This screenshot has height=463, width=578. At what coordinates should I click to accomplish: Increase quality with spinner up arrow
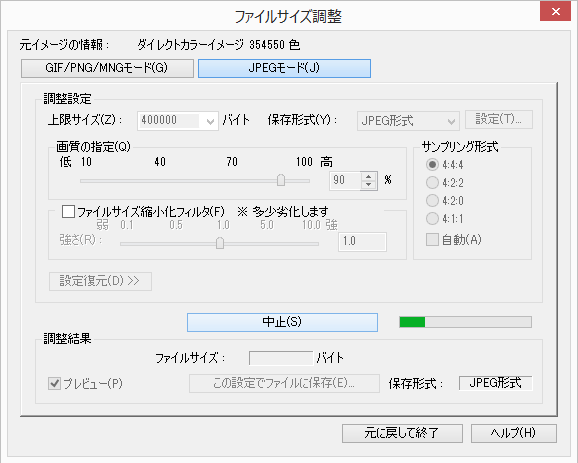(369, 177)
